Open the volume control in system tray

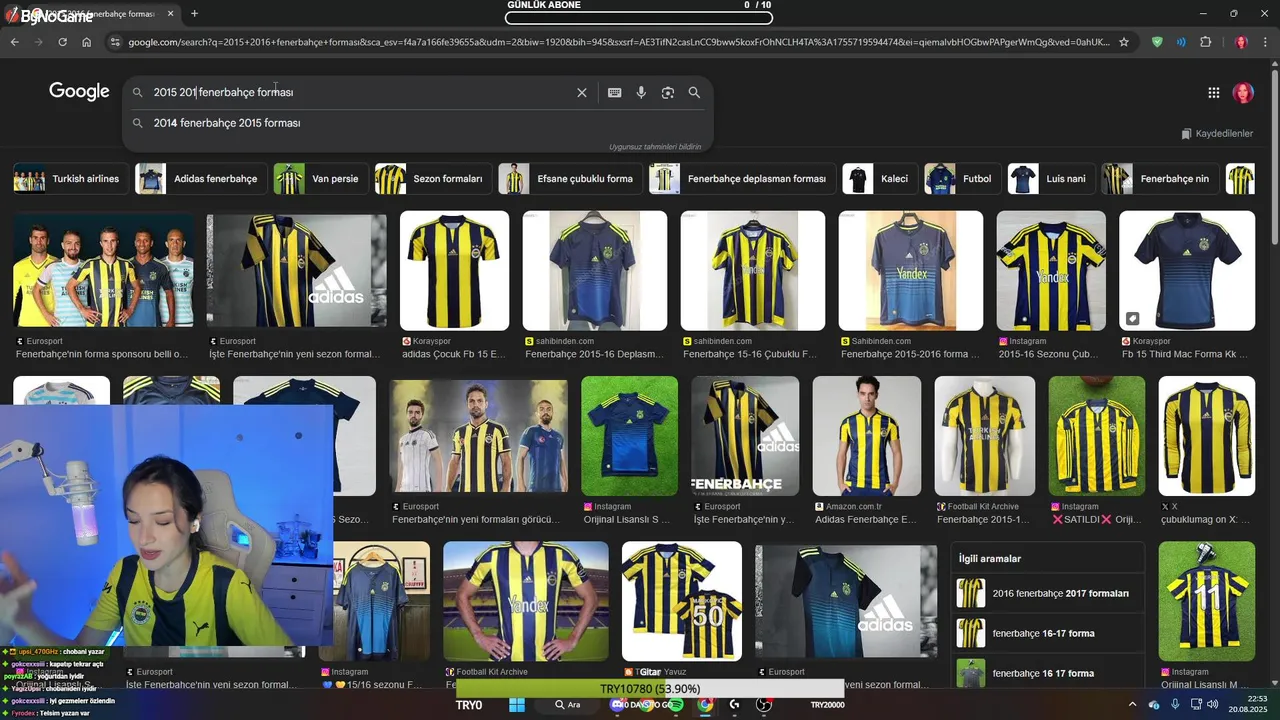(1213, 705)
